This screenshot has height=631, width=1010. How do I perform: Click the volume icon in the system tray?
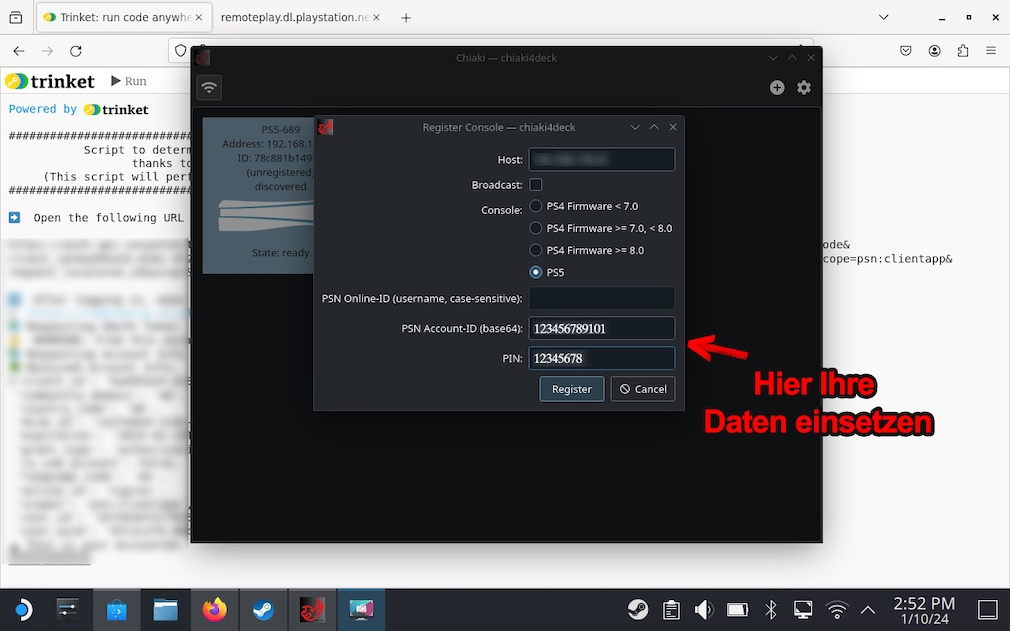coord(703,609)
